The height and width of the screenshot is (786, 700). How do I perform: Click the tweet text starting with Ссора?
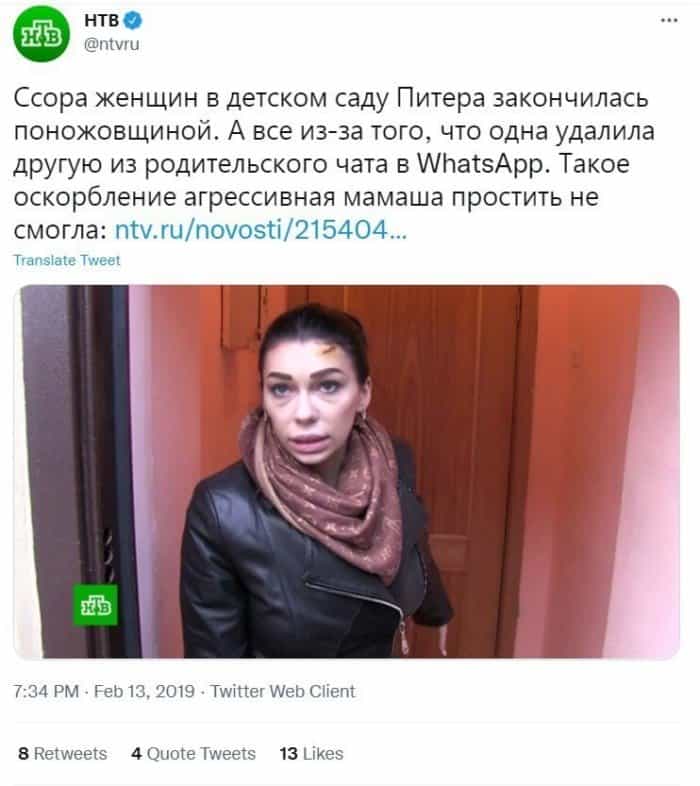(334, 164)
